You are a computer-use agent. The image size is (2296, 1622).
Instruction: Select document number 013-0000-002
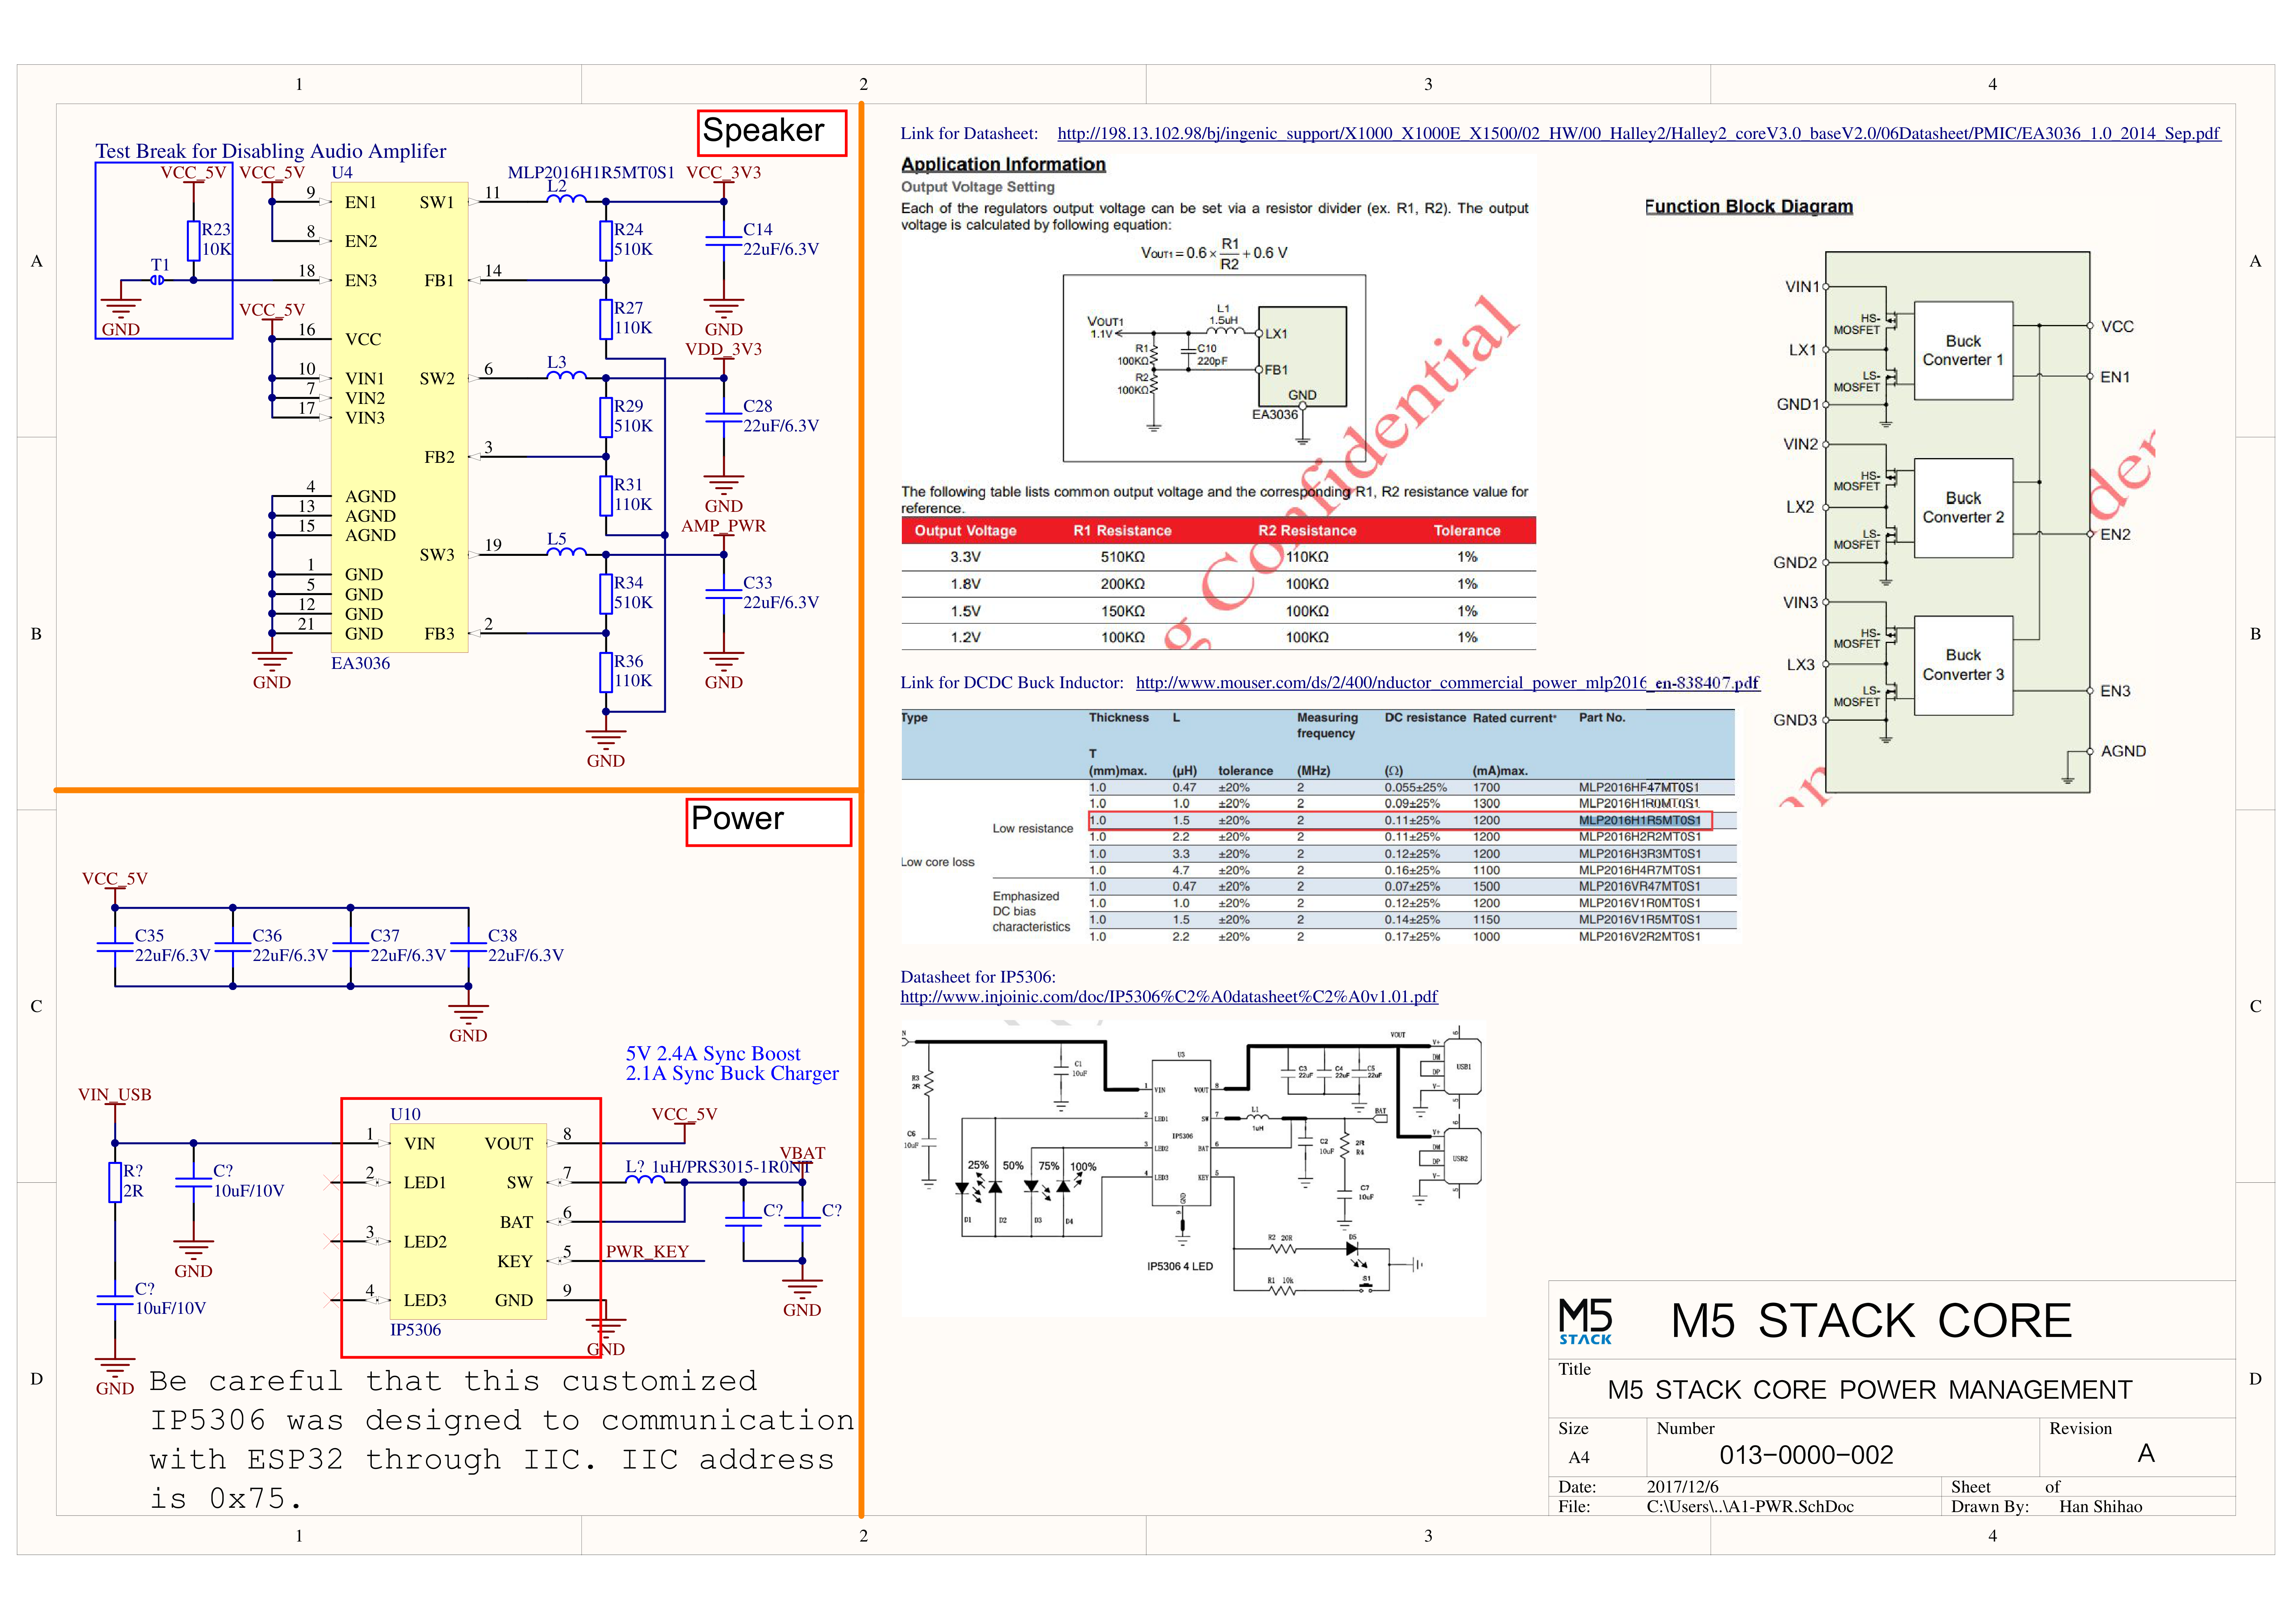tap(1806, 1455)
